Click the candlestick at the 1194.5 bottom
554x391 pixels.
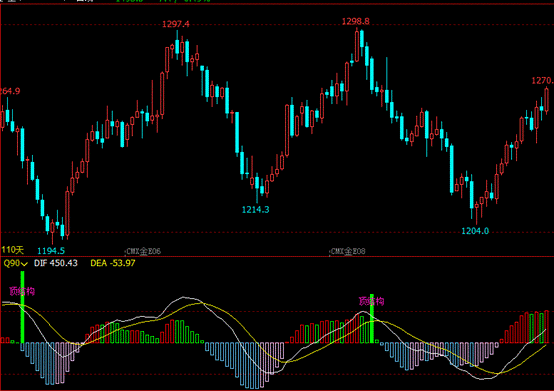tap(53, 230)
